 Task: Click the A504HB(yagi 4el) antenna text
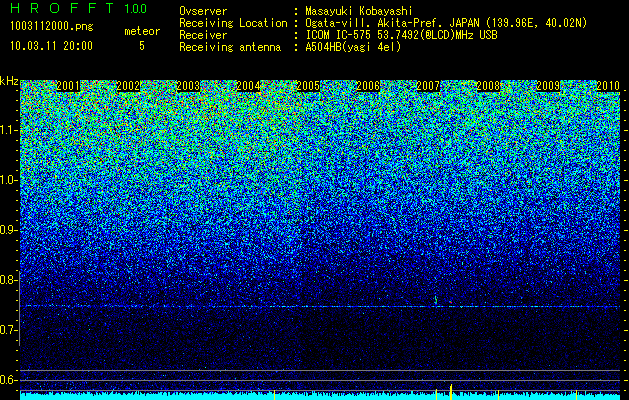pyautogui.click(x=353, y=47)
